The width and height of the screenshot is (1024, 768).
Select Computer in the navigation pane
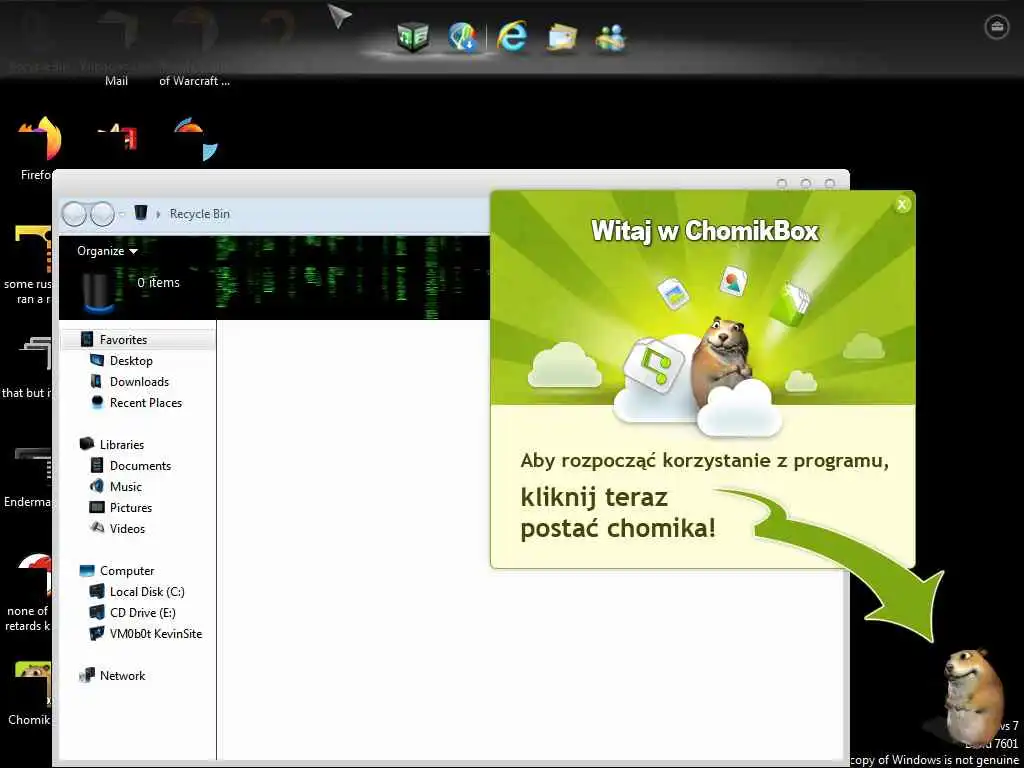point(127,571)
